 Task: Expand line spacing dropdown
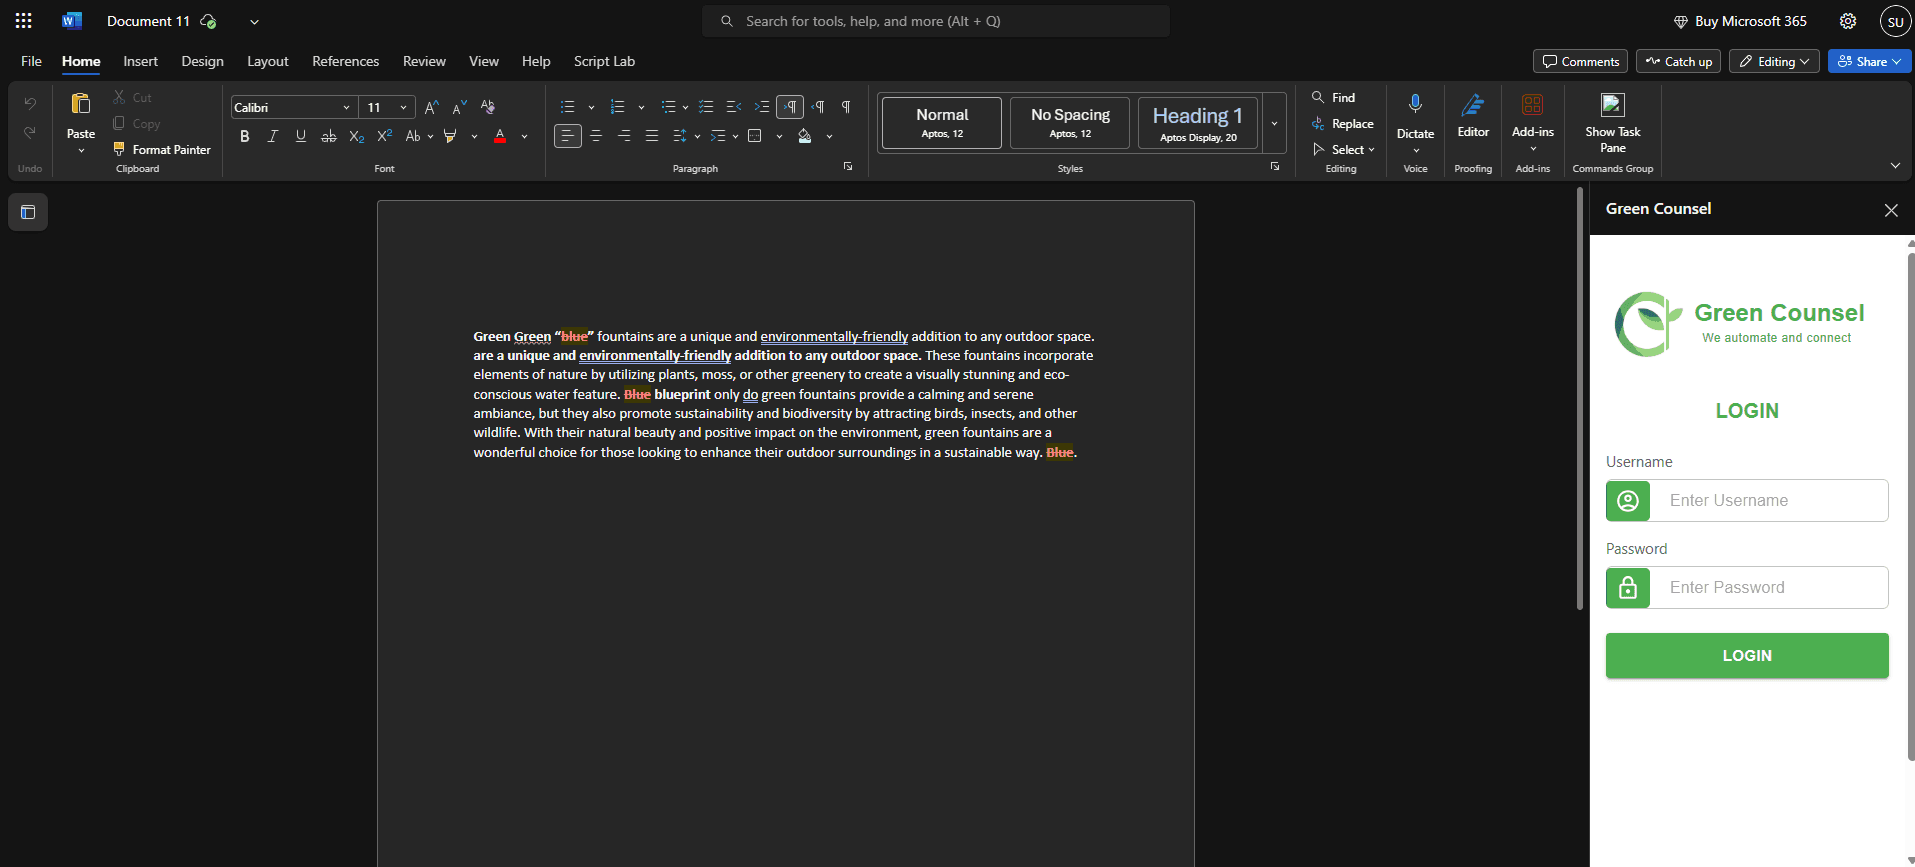coord(697,136)
